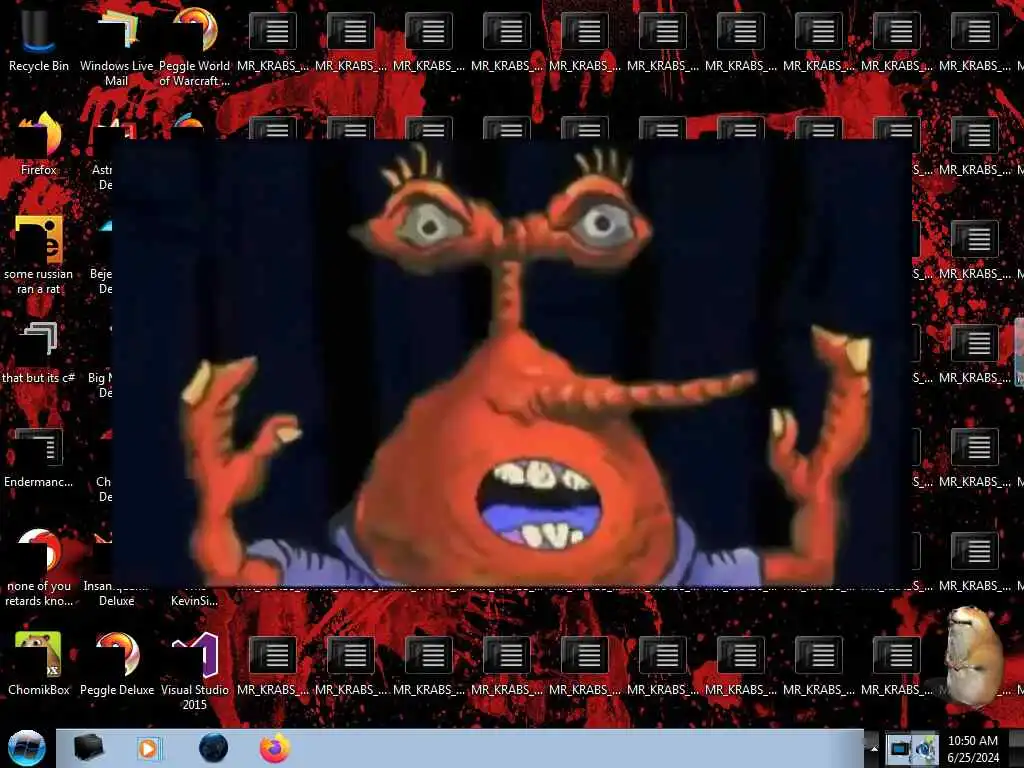Open the Windows Start menu orb
The width and height of the screenshot is (1024, 768).
pyautogui.click(x=26, y=748)
